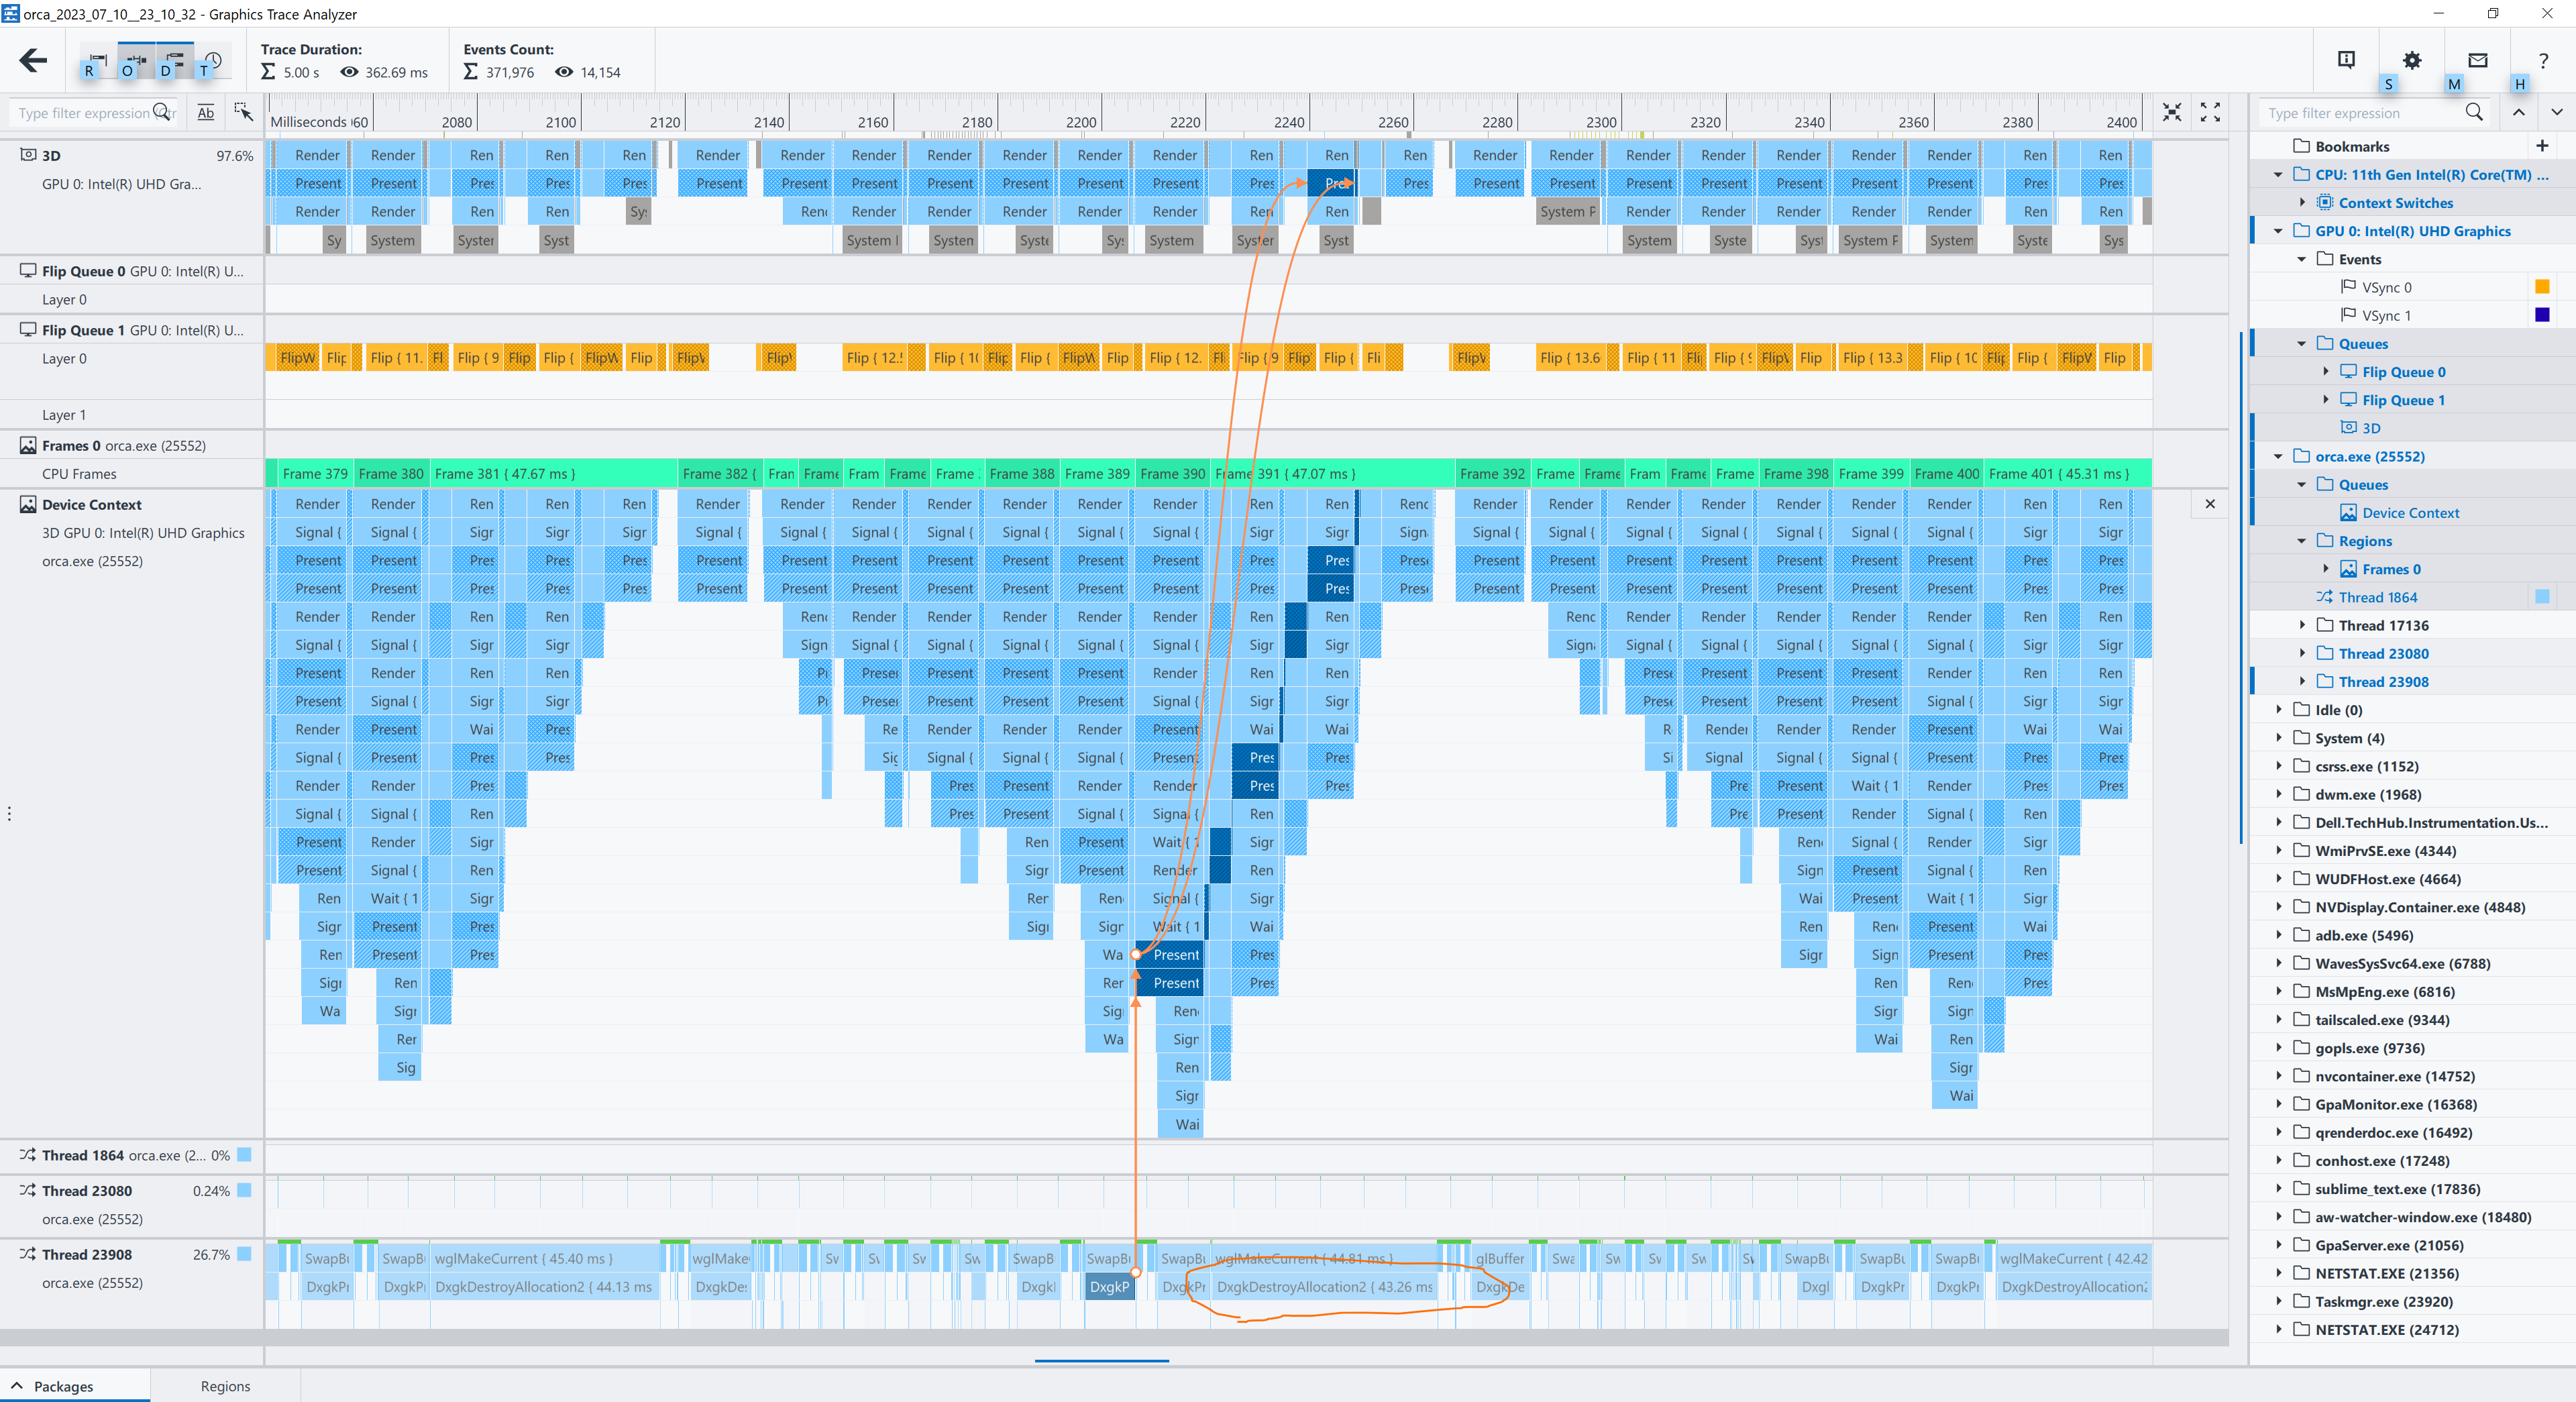
Task: Collapse the GPU 0 Intel UHD Graphics node
Action: [x=2278, y=231]
